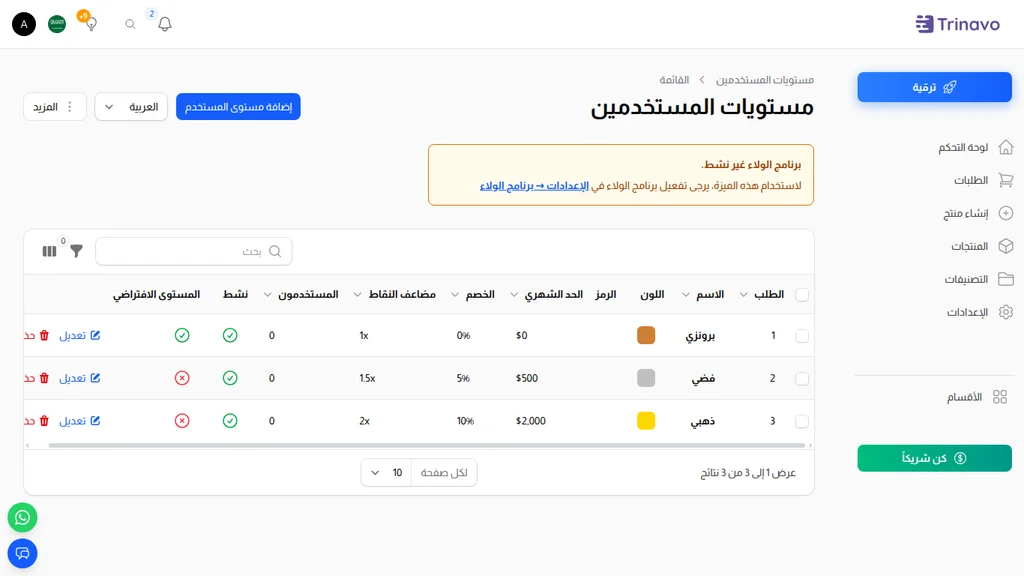This screenshot has width=1024, height=576.
Task: Click the table horizontal scrollbar
Action: tap(426, 445)
